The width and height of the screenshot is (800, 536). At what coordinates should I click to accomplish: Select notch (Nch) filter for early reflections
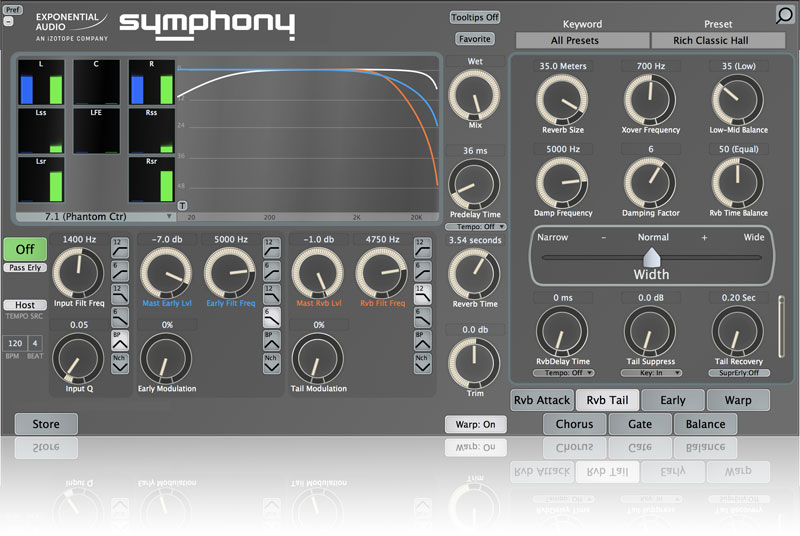pos(271,364)
